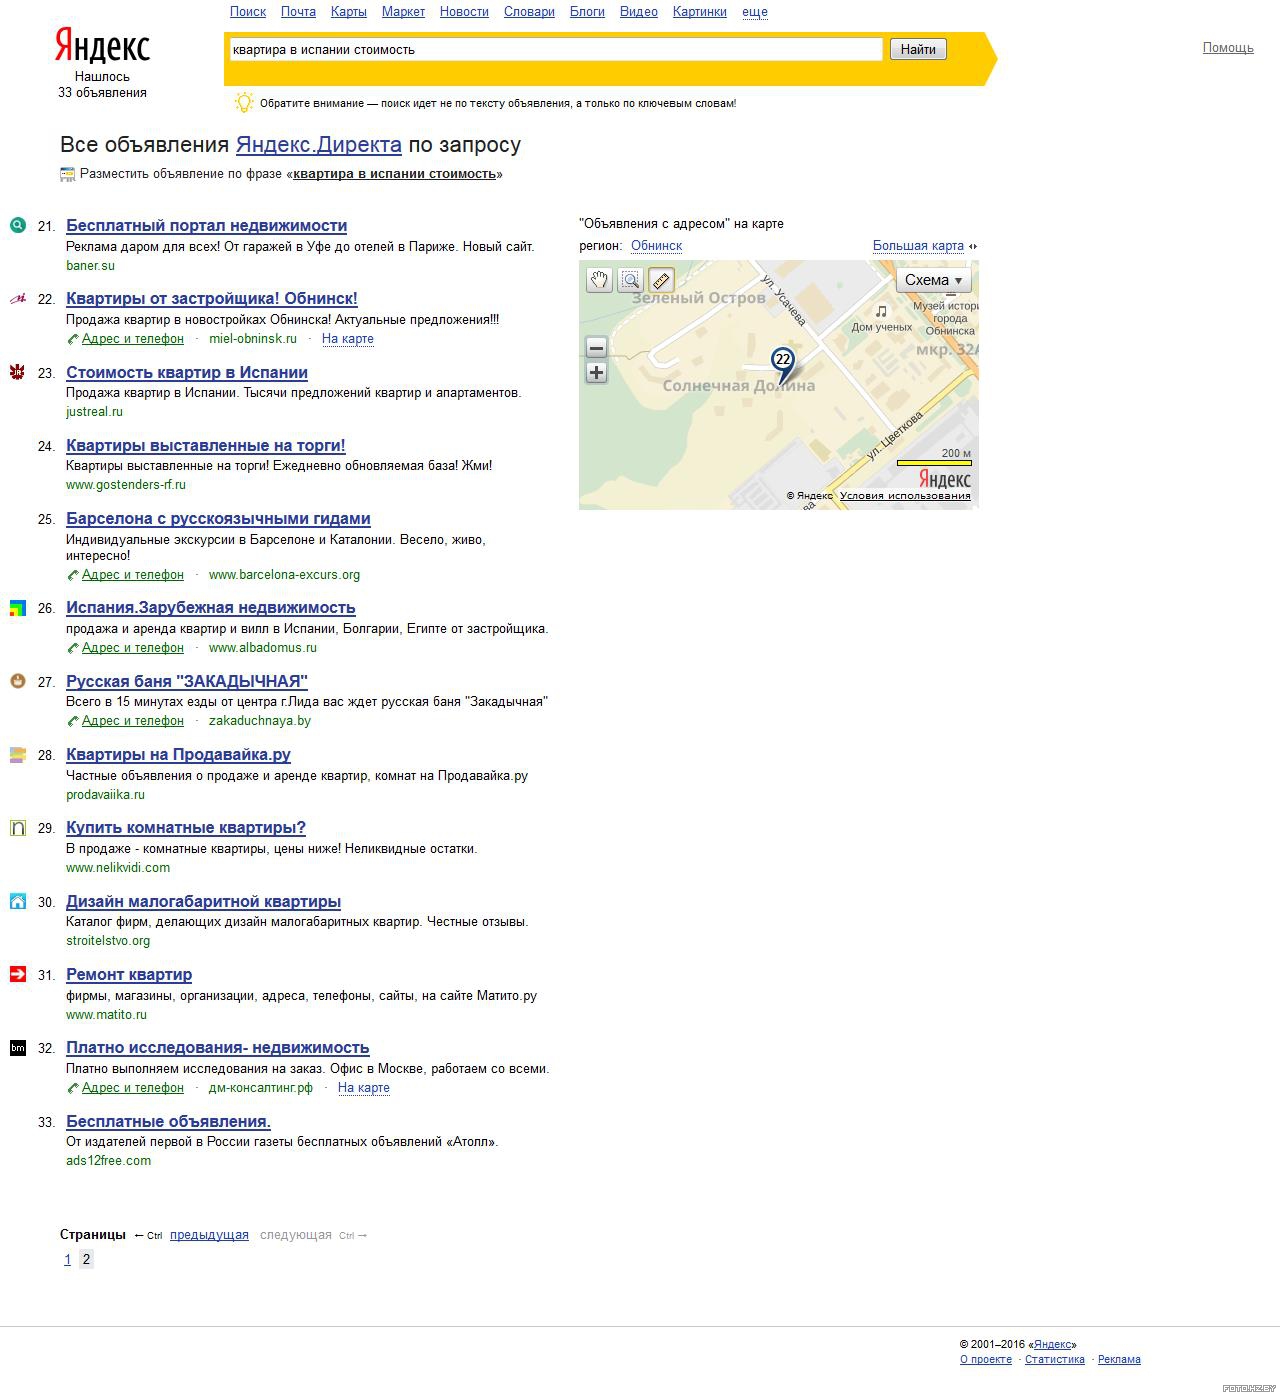This screenshot has width=1280, height=1396.
Task: Select the magnifier zoom-area map tool
Action: pos(630,280)
